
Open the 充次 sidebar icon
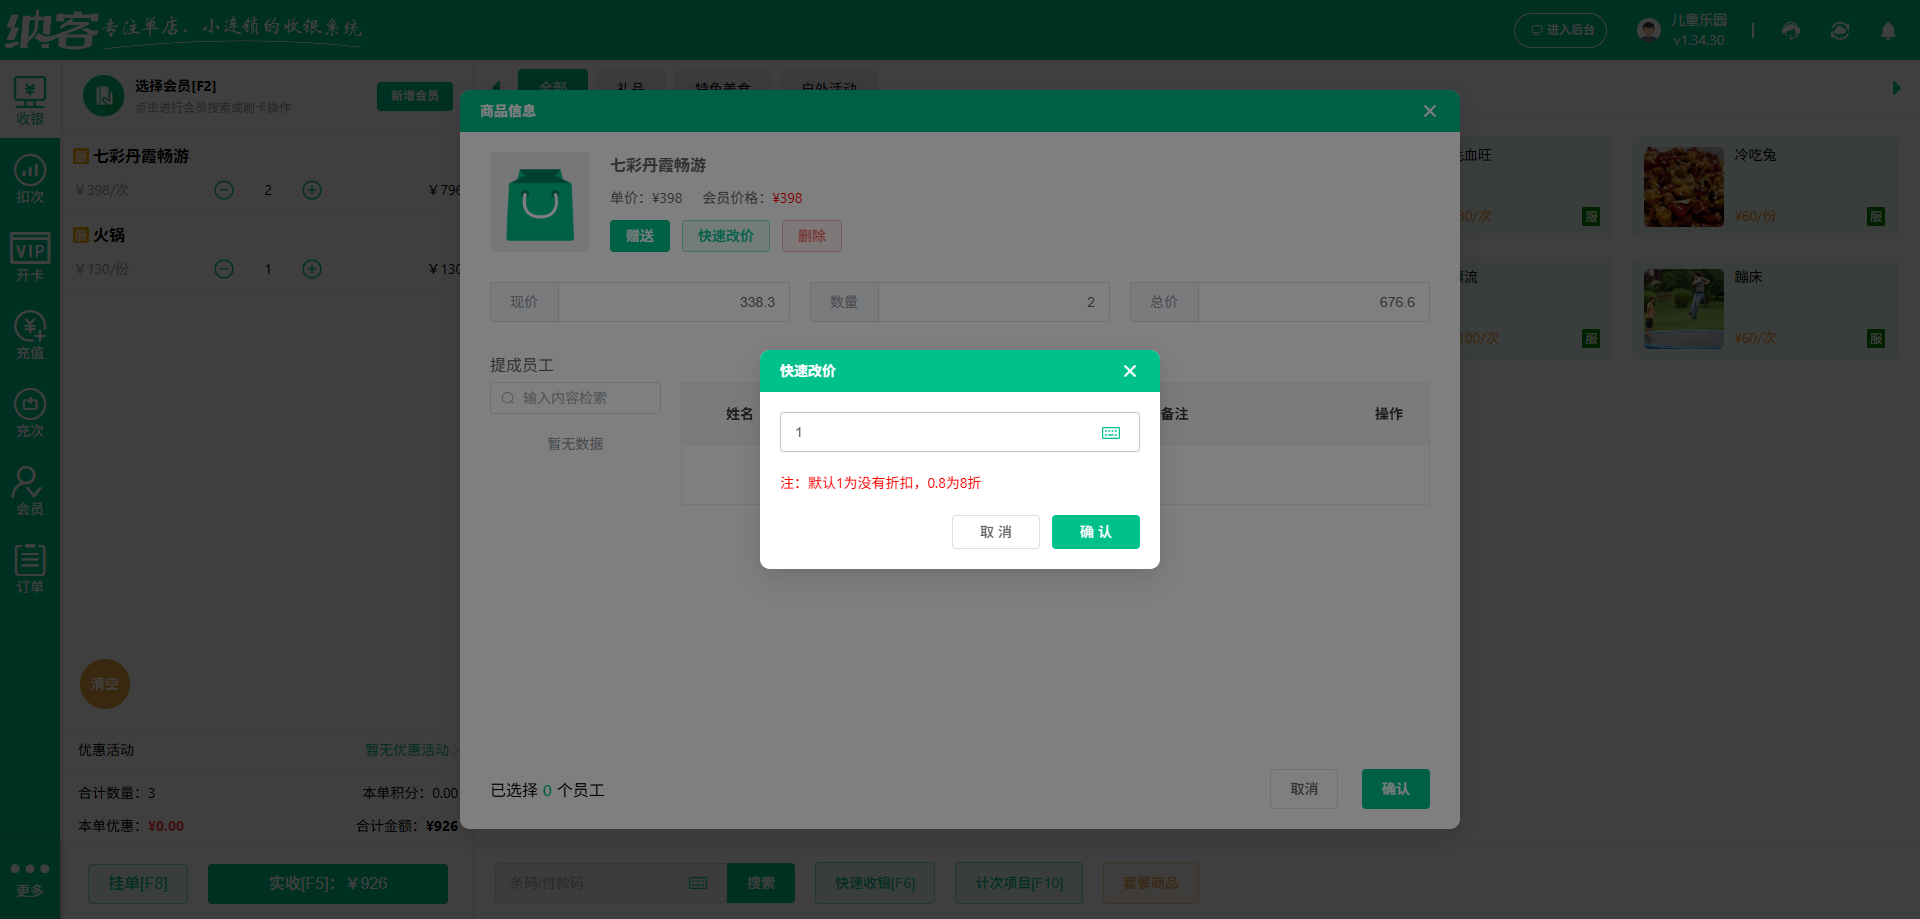tap(30, 413)
